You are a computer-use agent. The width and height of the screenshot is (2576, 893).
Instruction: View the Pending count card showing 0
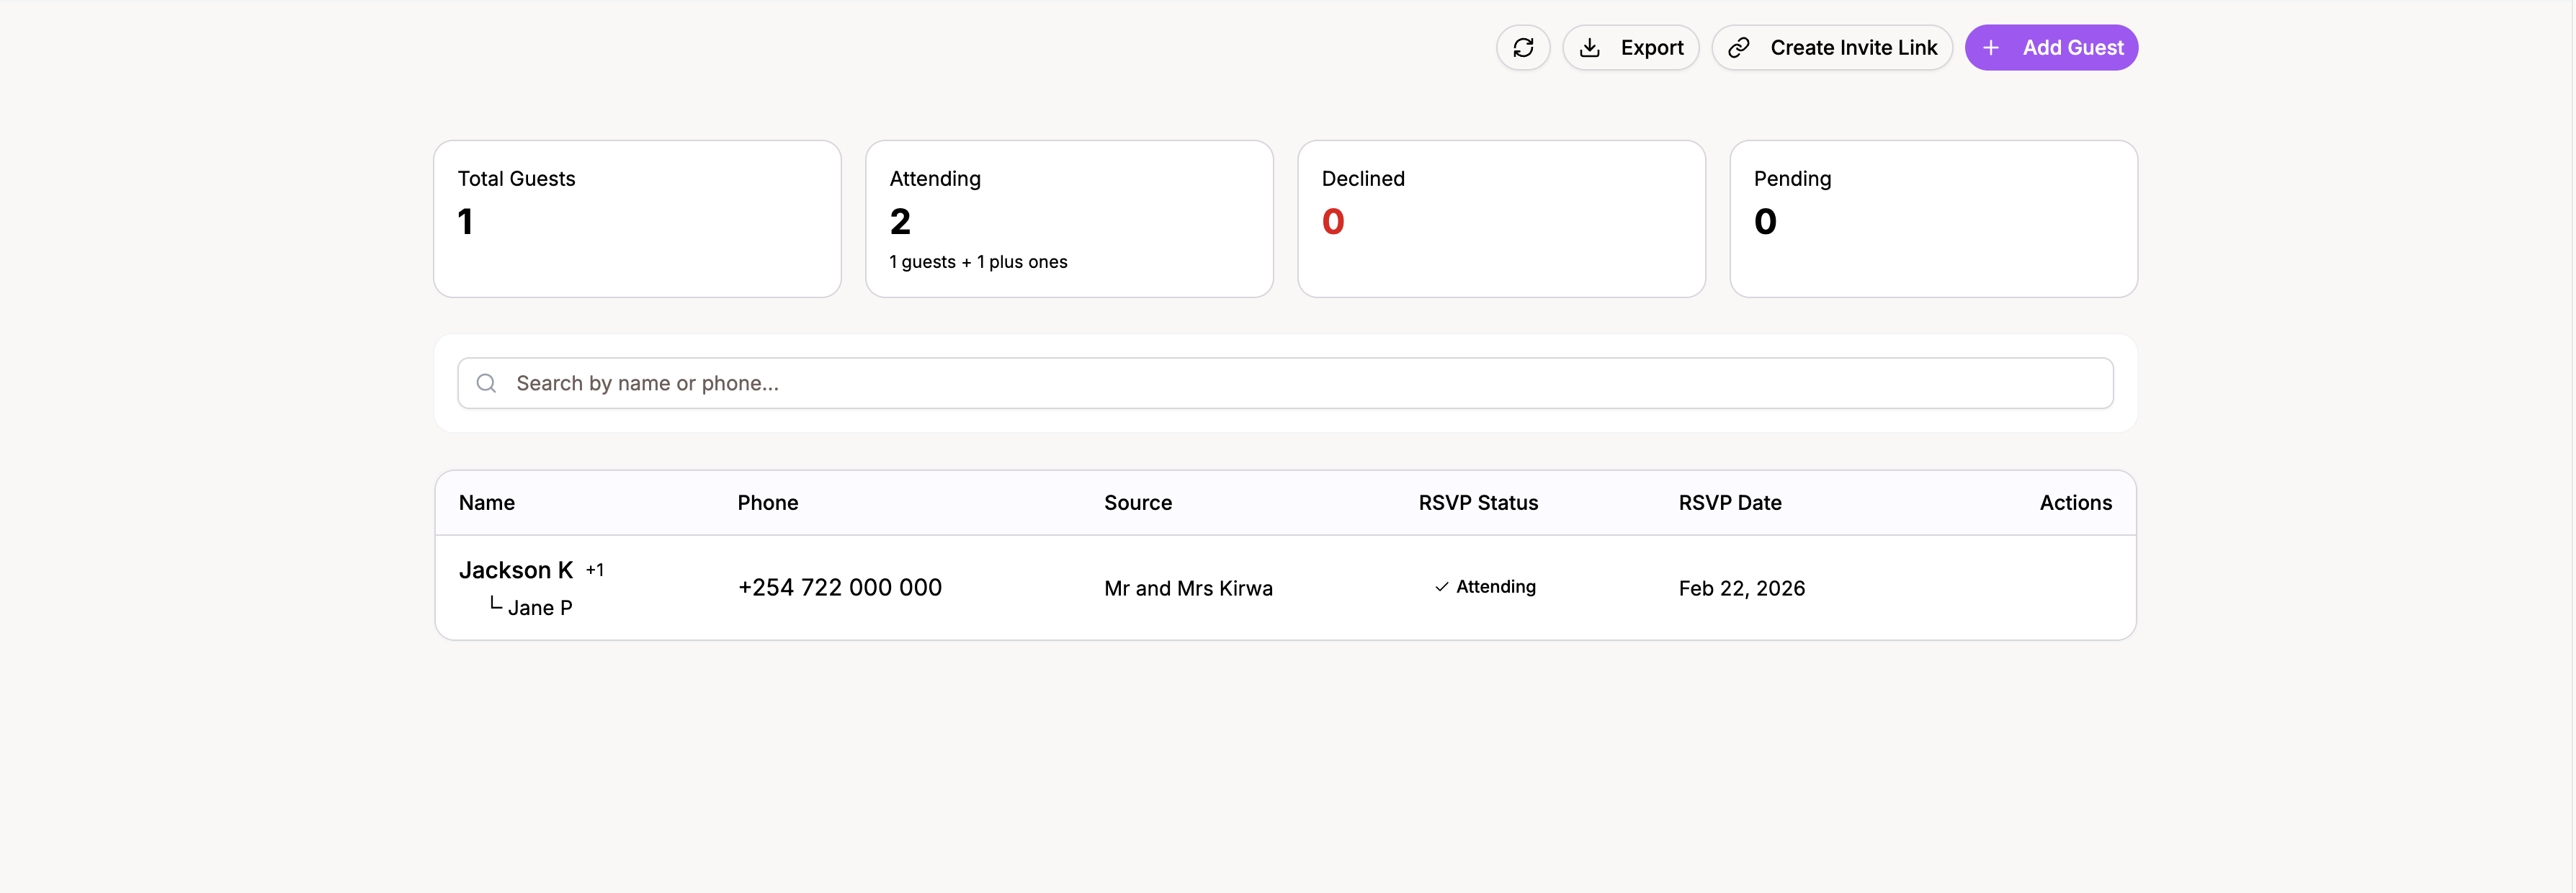[1932, 219]
